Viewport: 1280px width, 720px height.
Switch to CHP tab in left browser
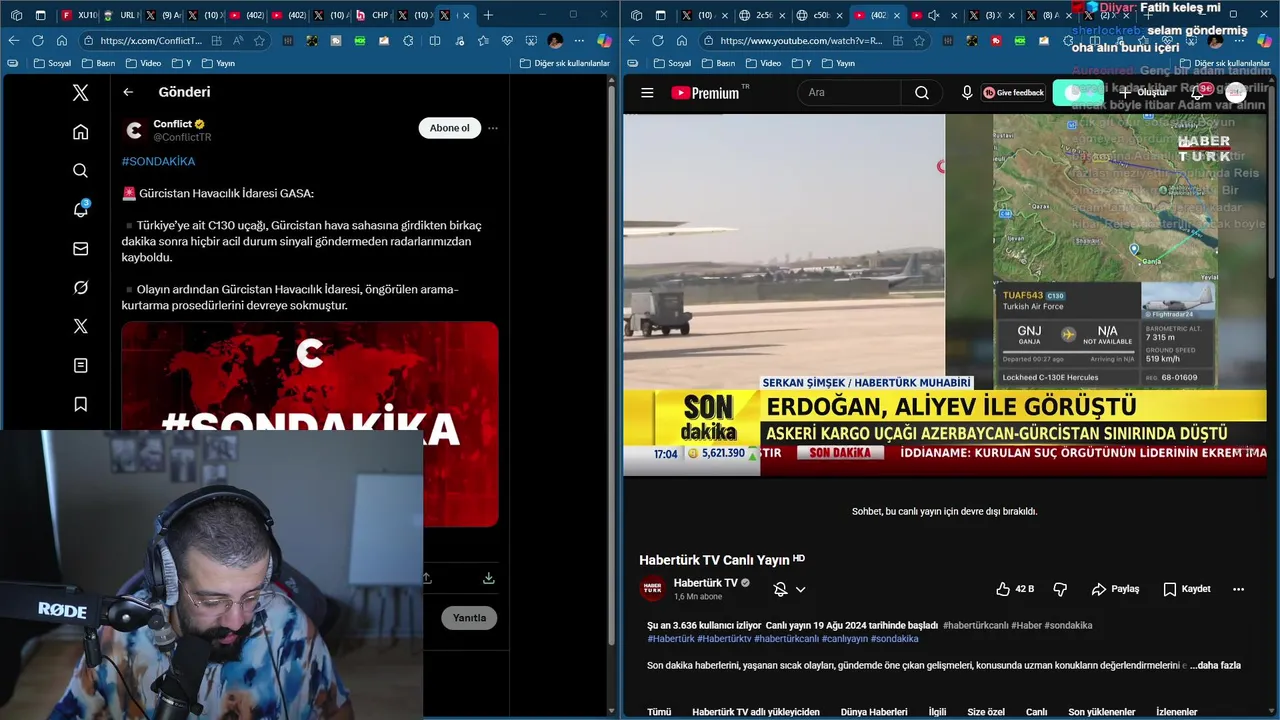[x=372, y=15]
